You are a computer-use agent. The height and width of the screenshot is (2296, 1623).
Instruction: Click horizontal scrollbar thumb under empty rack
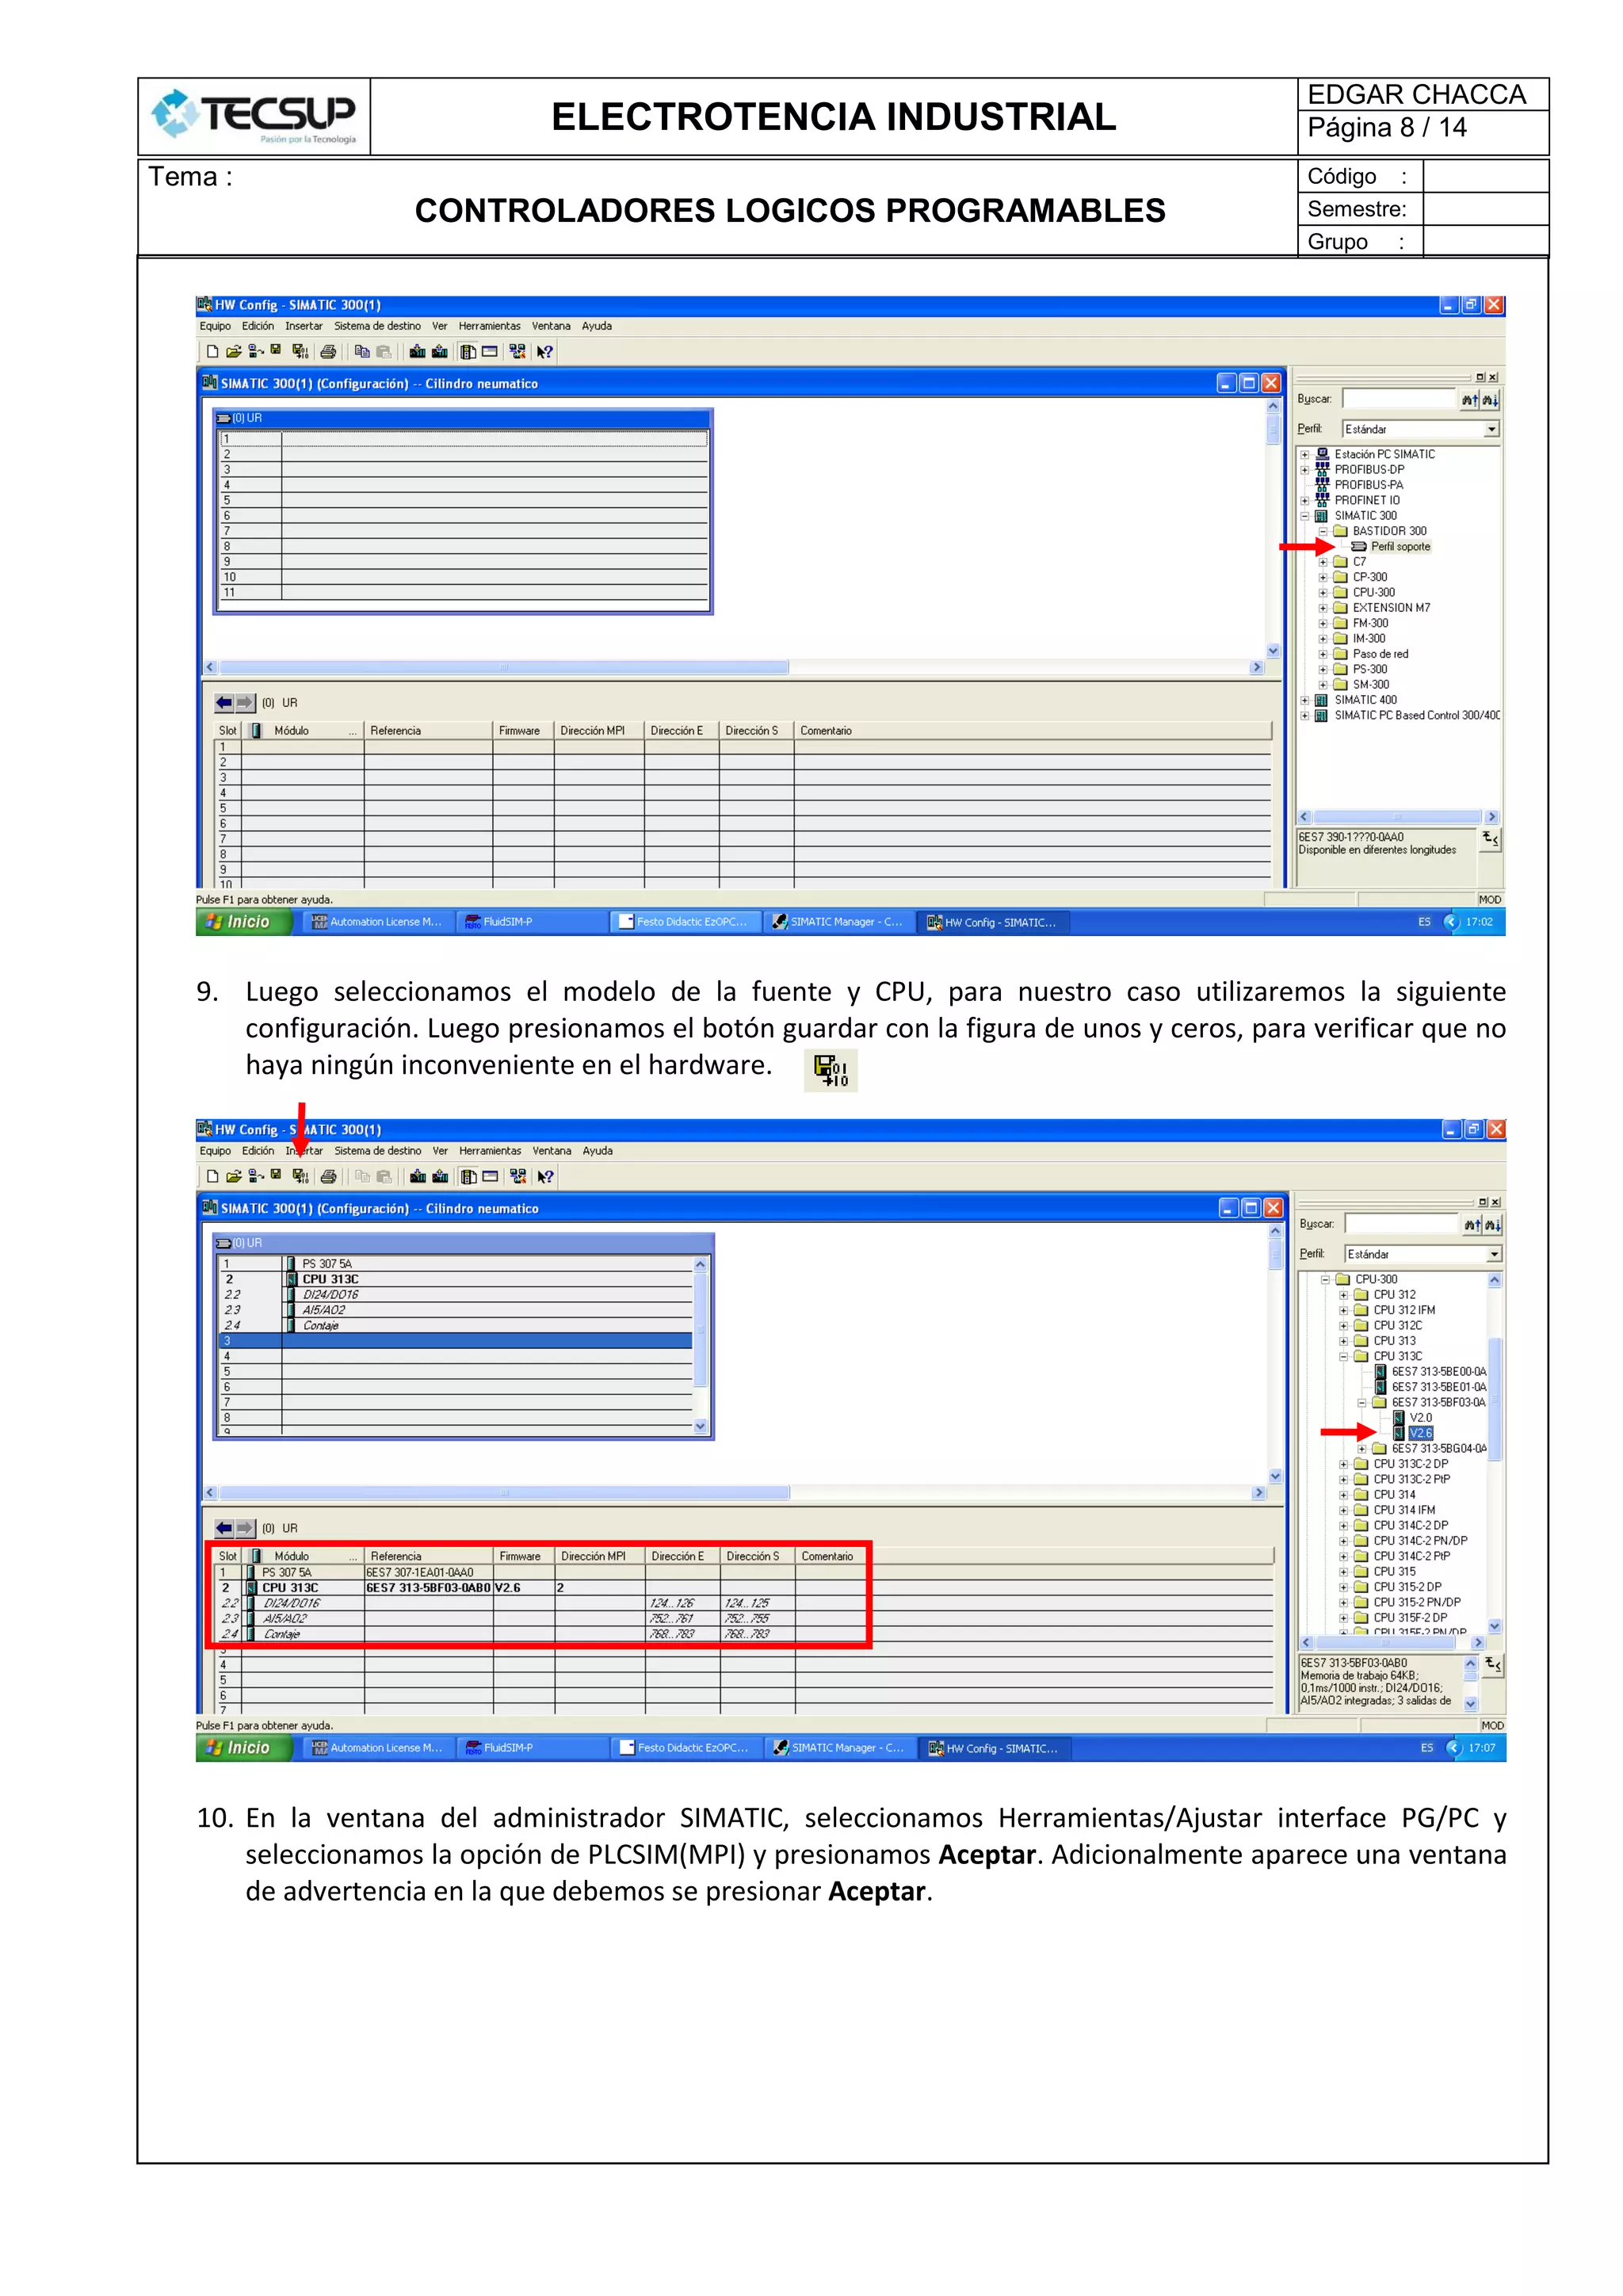point(504,667)
